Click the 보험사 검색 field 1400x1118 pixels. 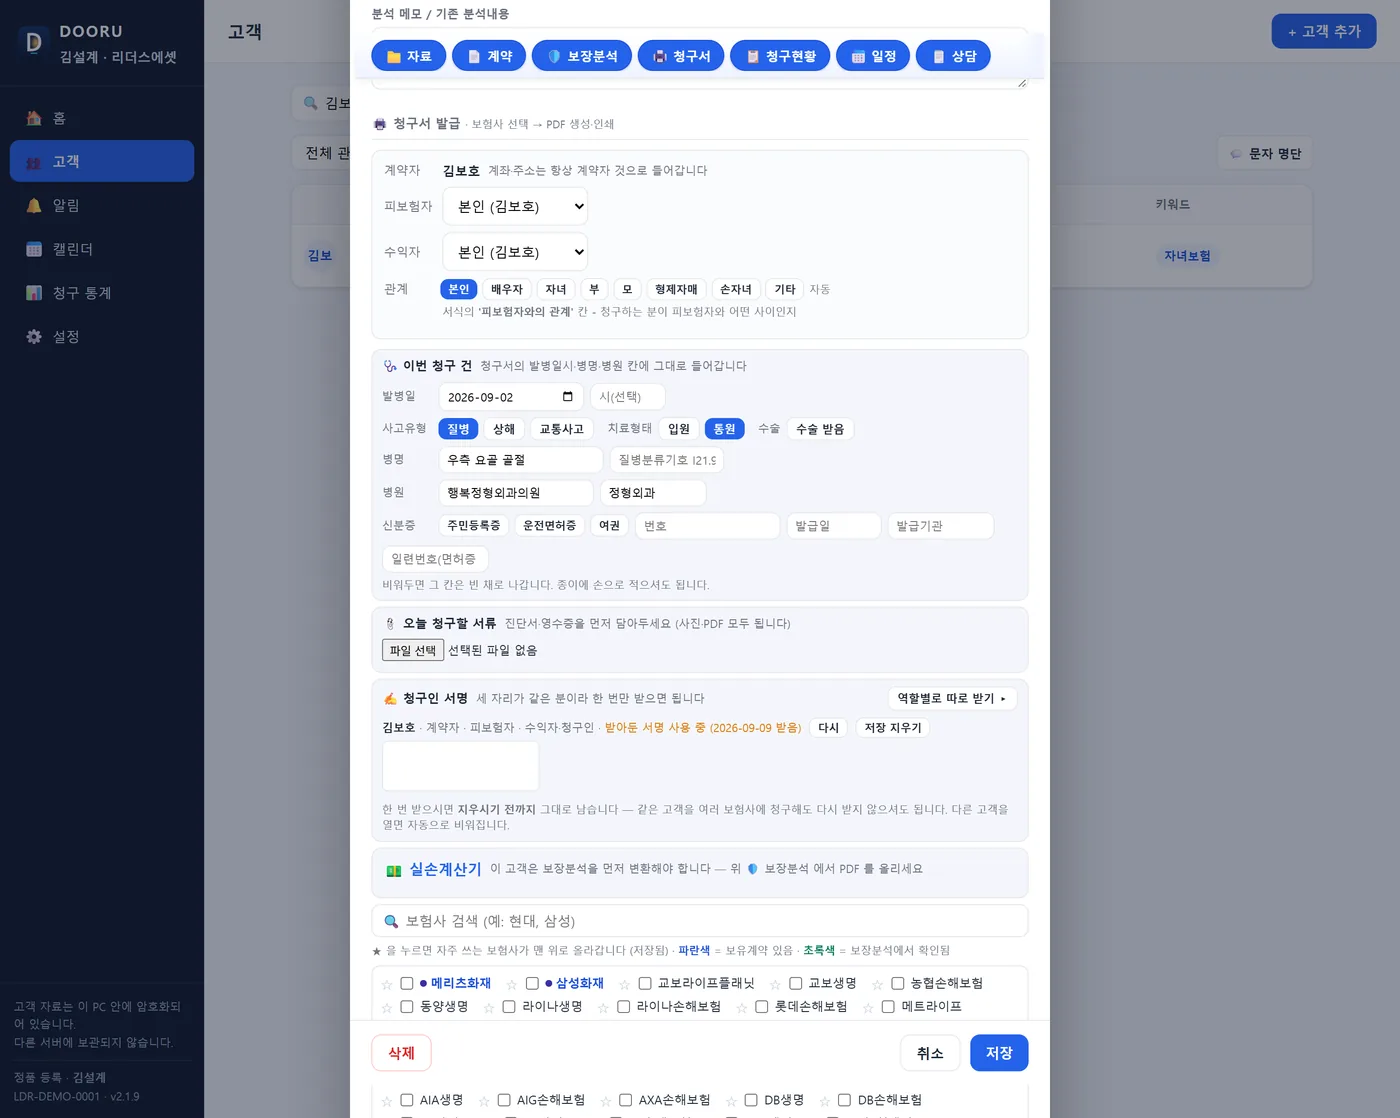700,921
